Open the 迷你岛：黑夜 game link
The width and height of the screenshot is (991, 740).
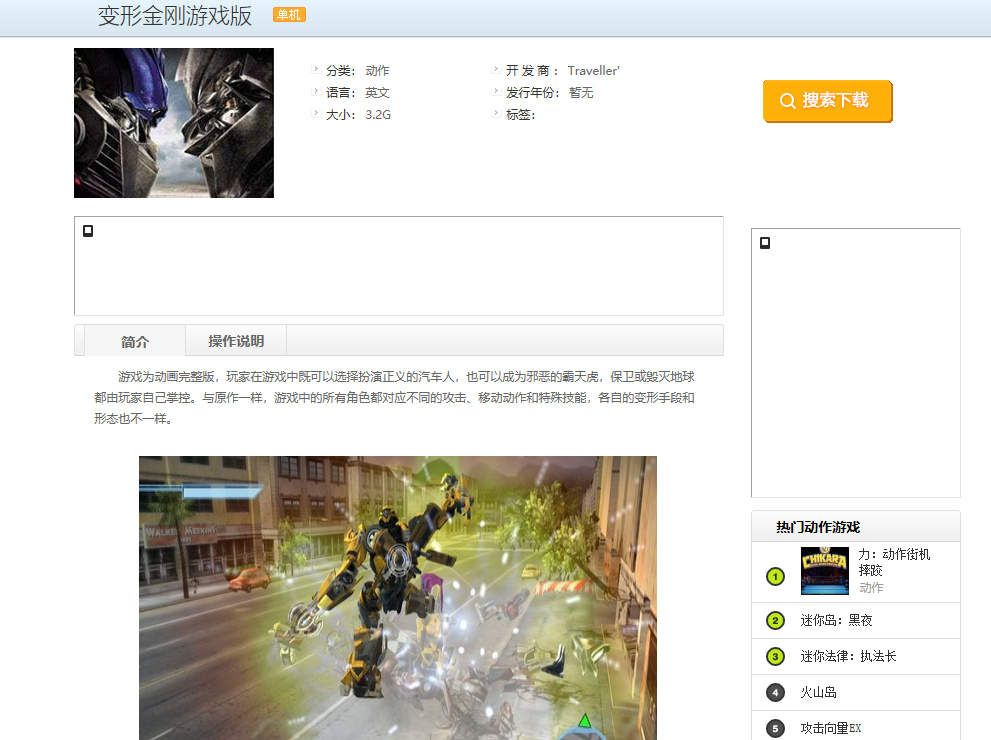[836, 621]
